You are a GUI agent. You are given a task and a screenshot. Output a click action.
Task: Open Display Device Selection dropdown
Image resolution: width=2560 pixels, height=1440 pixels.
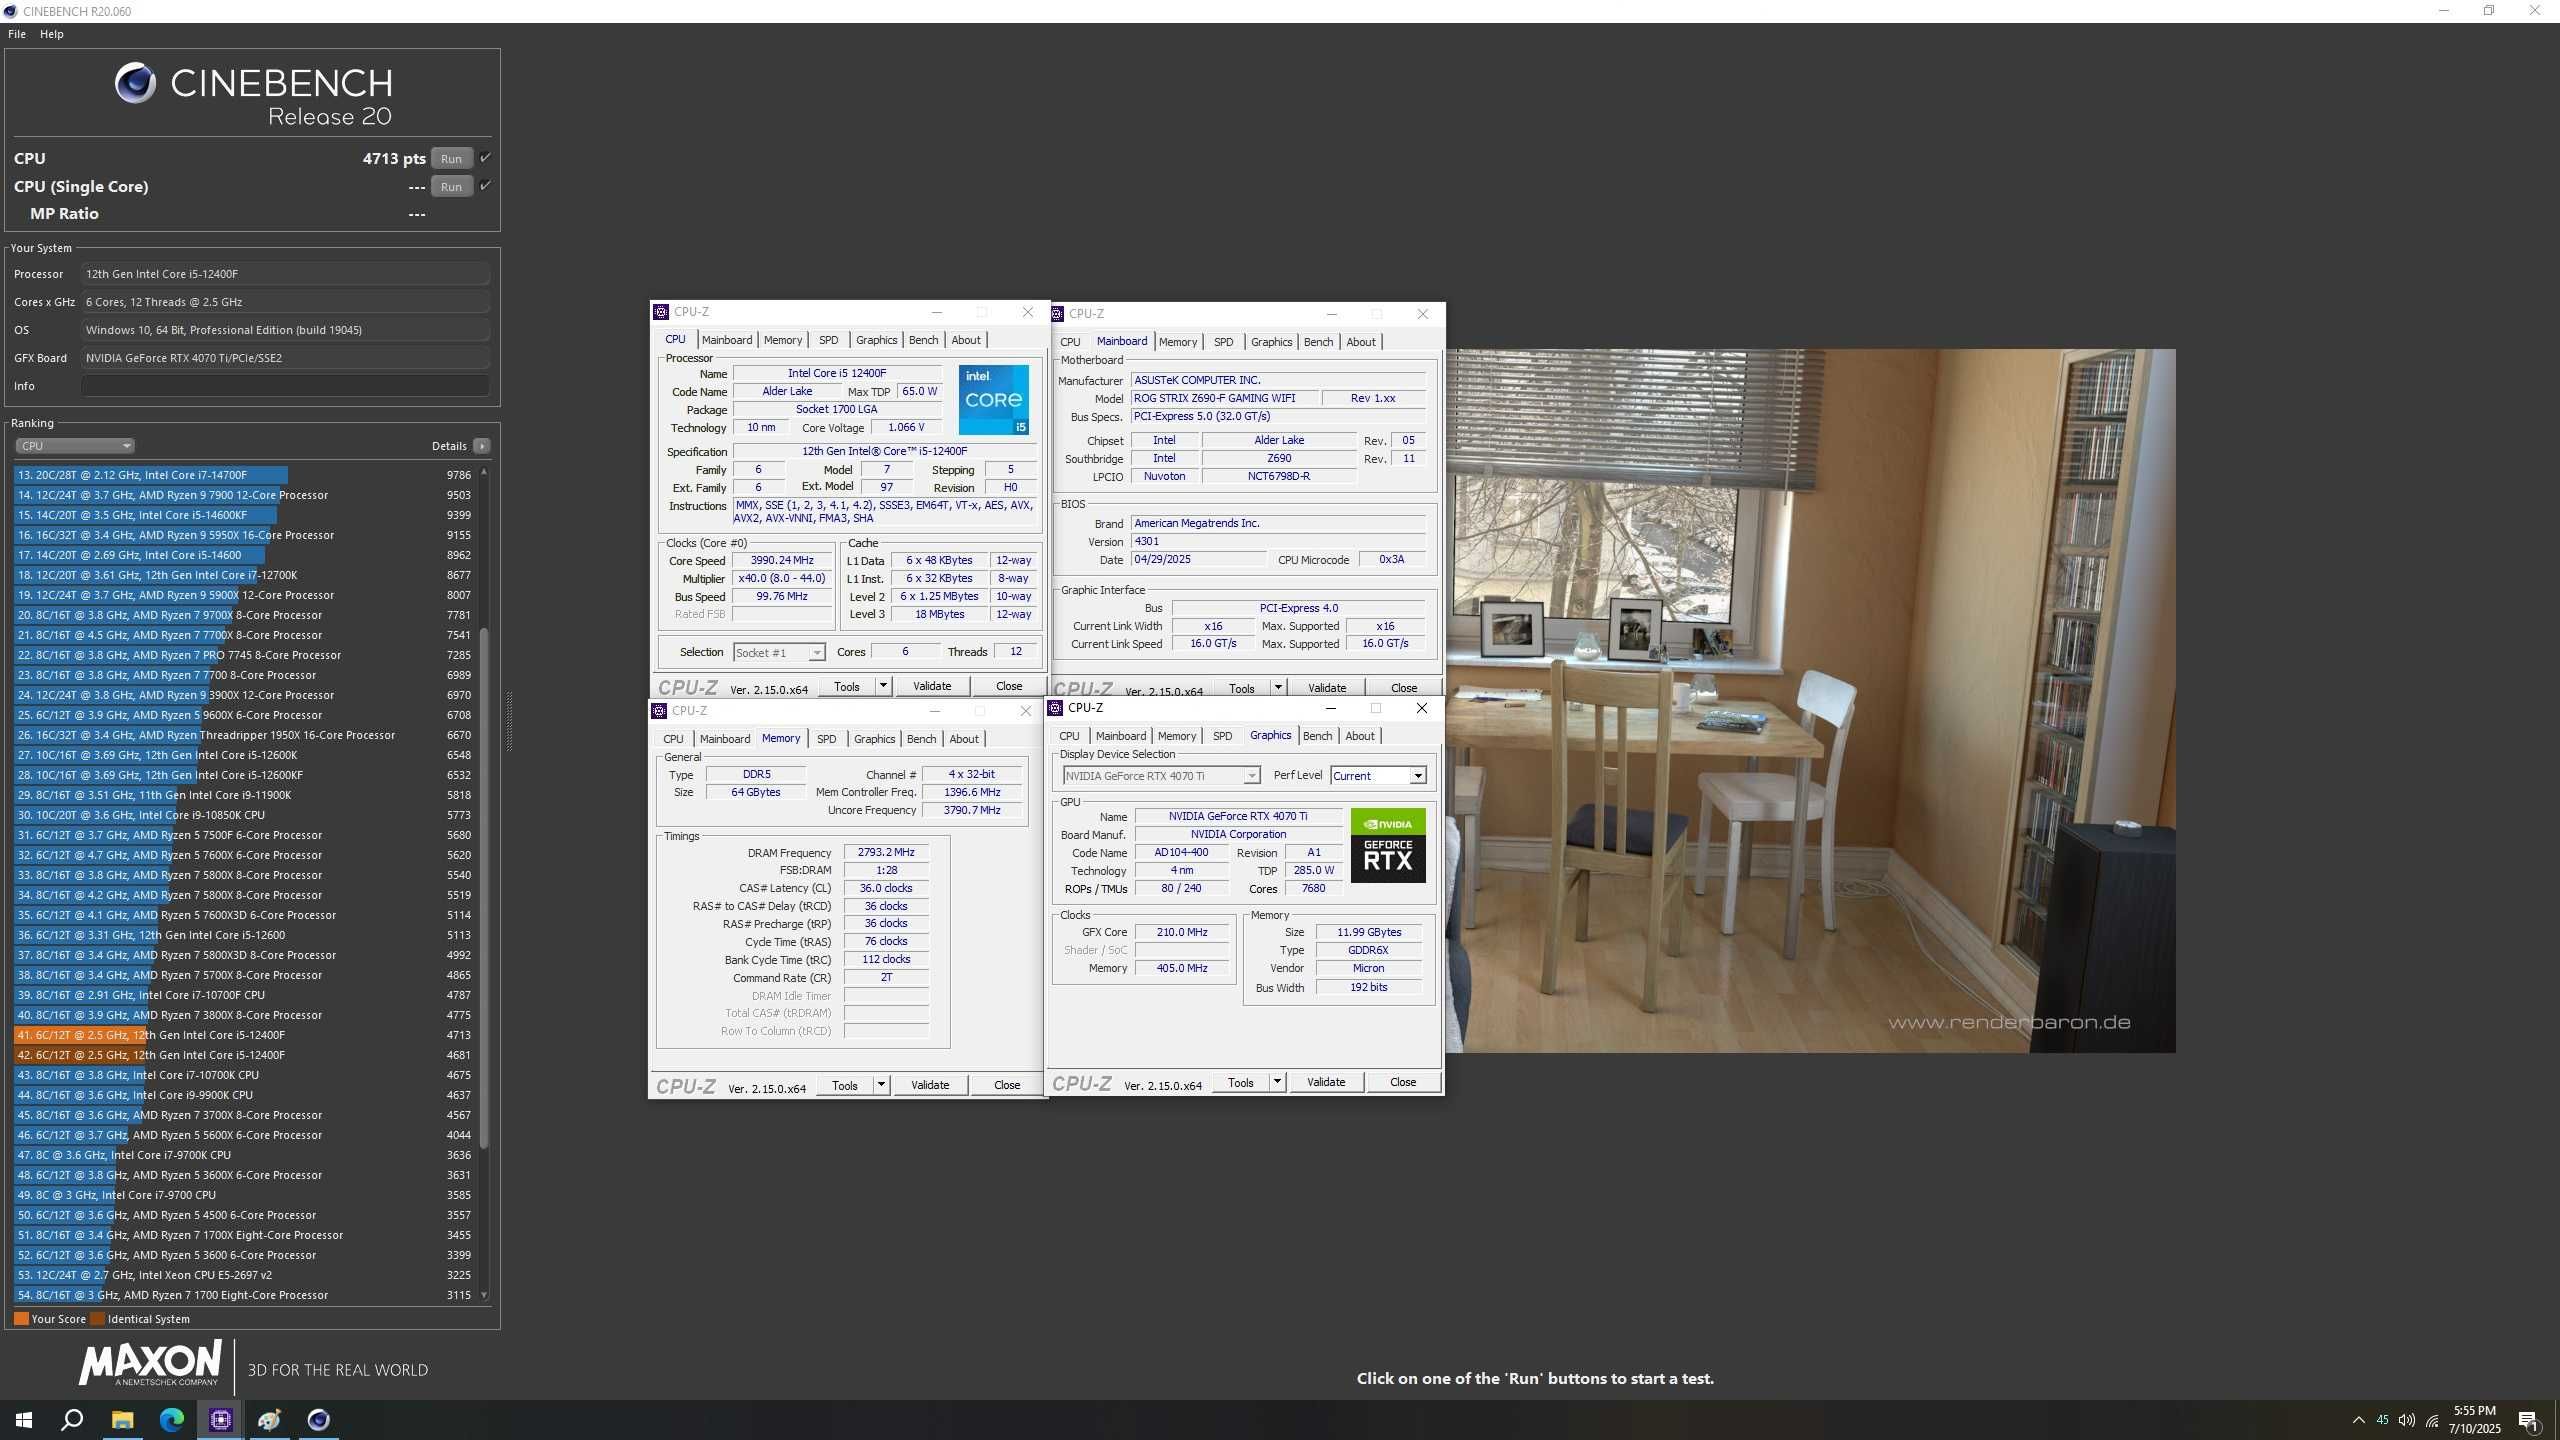1160,776
